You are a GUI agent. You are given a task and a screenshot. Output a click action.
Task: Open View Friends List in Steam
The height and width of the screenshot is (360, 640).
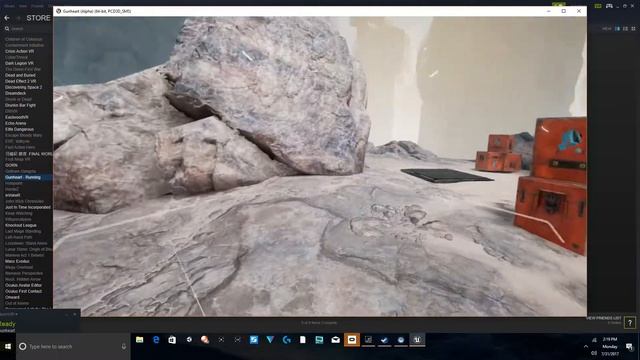(x=604, y=318)
